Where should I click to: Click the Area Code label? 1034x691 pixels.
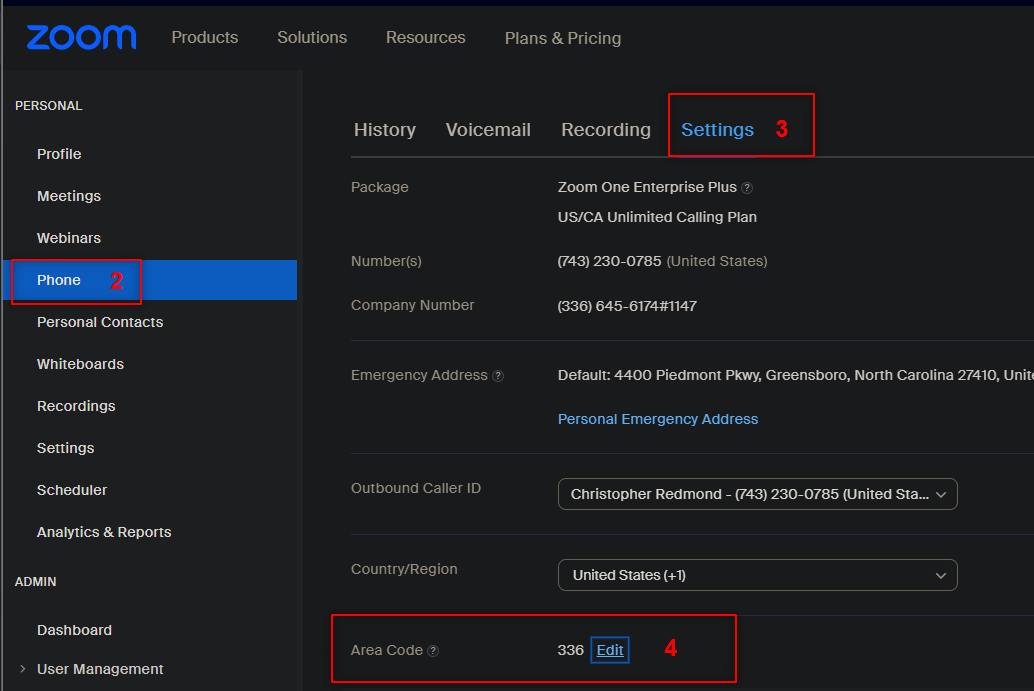coord(387,650)
